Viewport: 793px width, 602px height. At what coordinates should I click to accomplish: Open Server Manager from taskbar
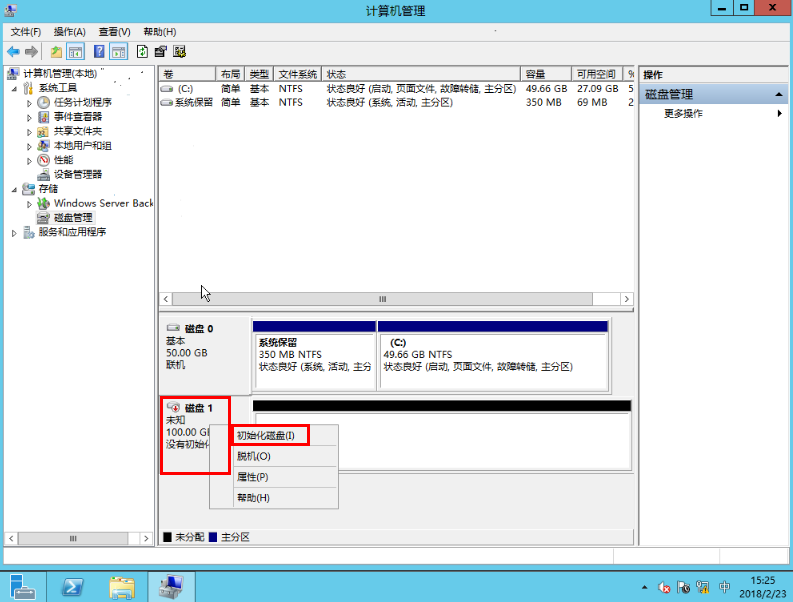pyautogui.click(x=22, y=587)
